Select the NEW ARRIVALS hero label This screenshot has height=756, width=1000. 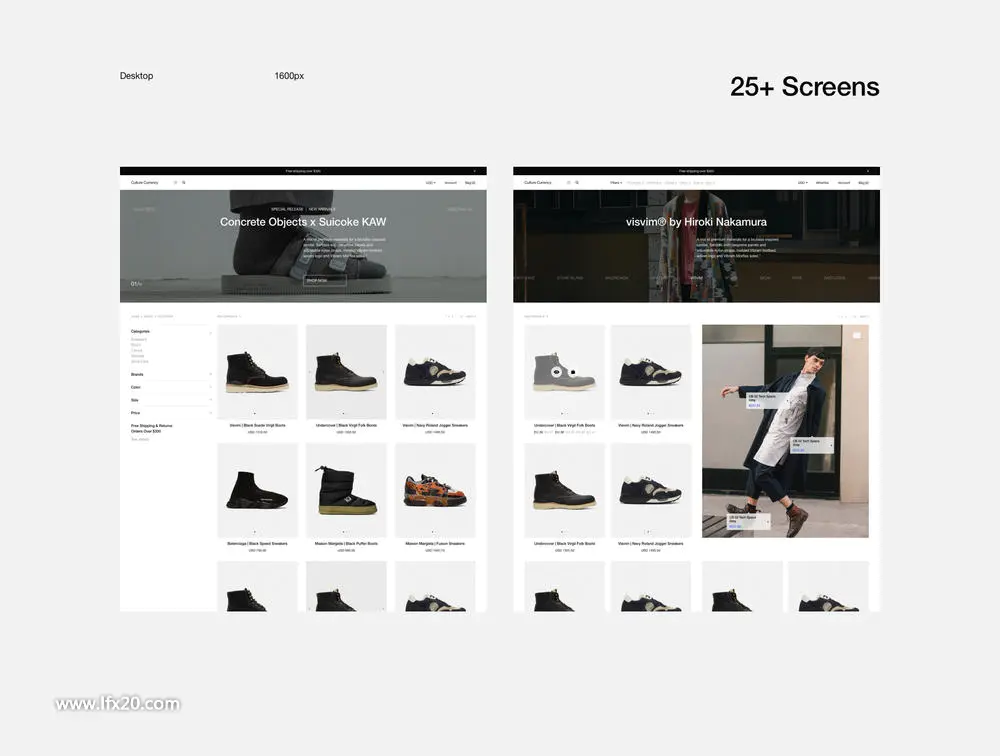[x=322, y=209]
